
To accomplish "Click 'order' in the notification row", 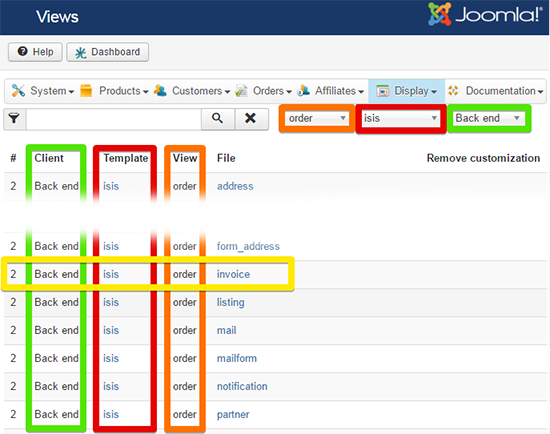I will coord(185,386).
